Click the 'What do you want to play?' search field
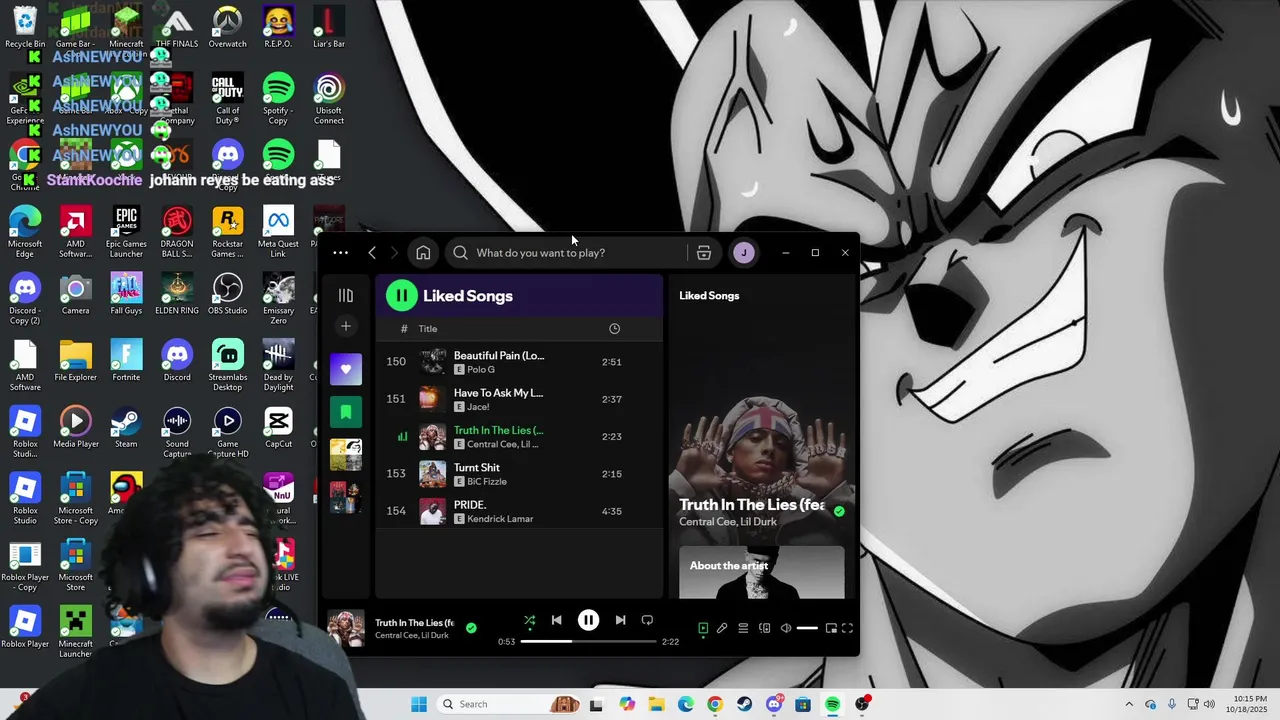 click(x=566, y=253)
